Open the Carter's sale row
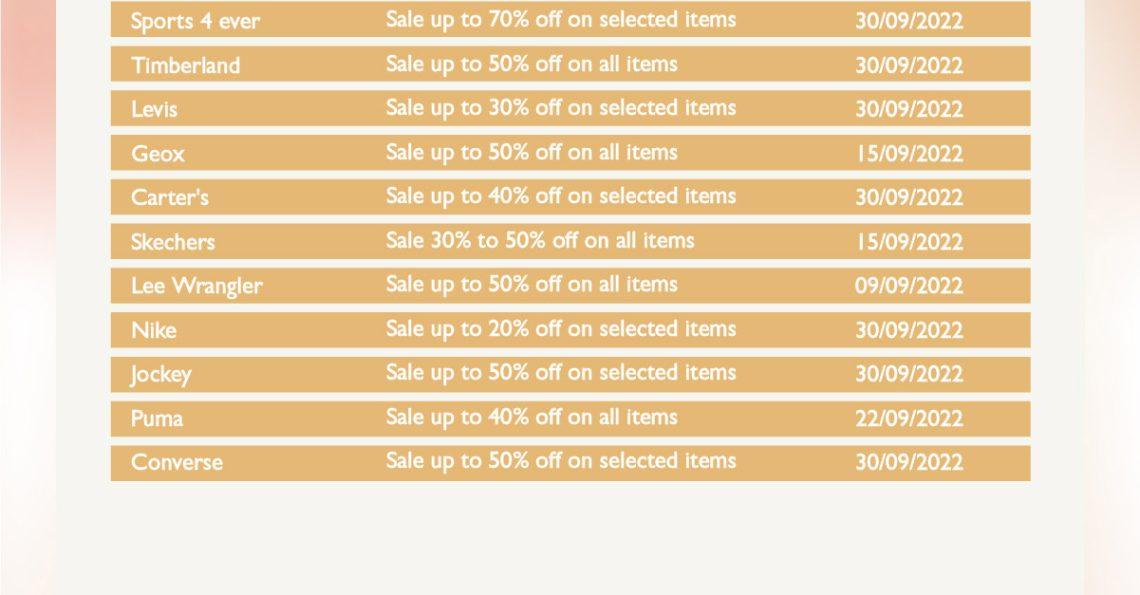This screenshot has width=1140, height=595. point(570,197)
